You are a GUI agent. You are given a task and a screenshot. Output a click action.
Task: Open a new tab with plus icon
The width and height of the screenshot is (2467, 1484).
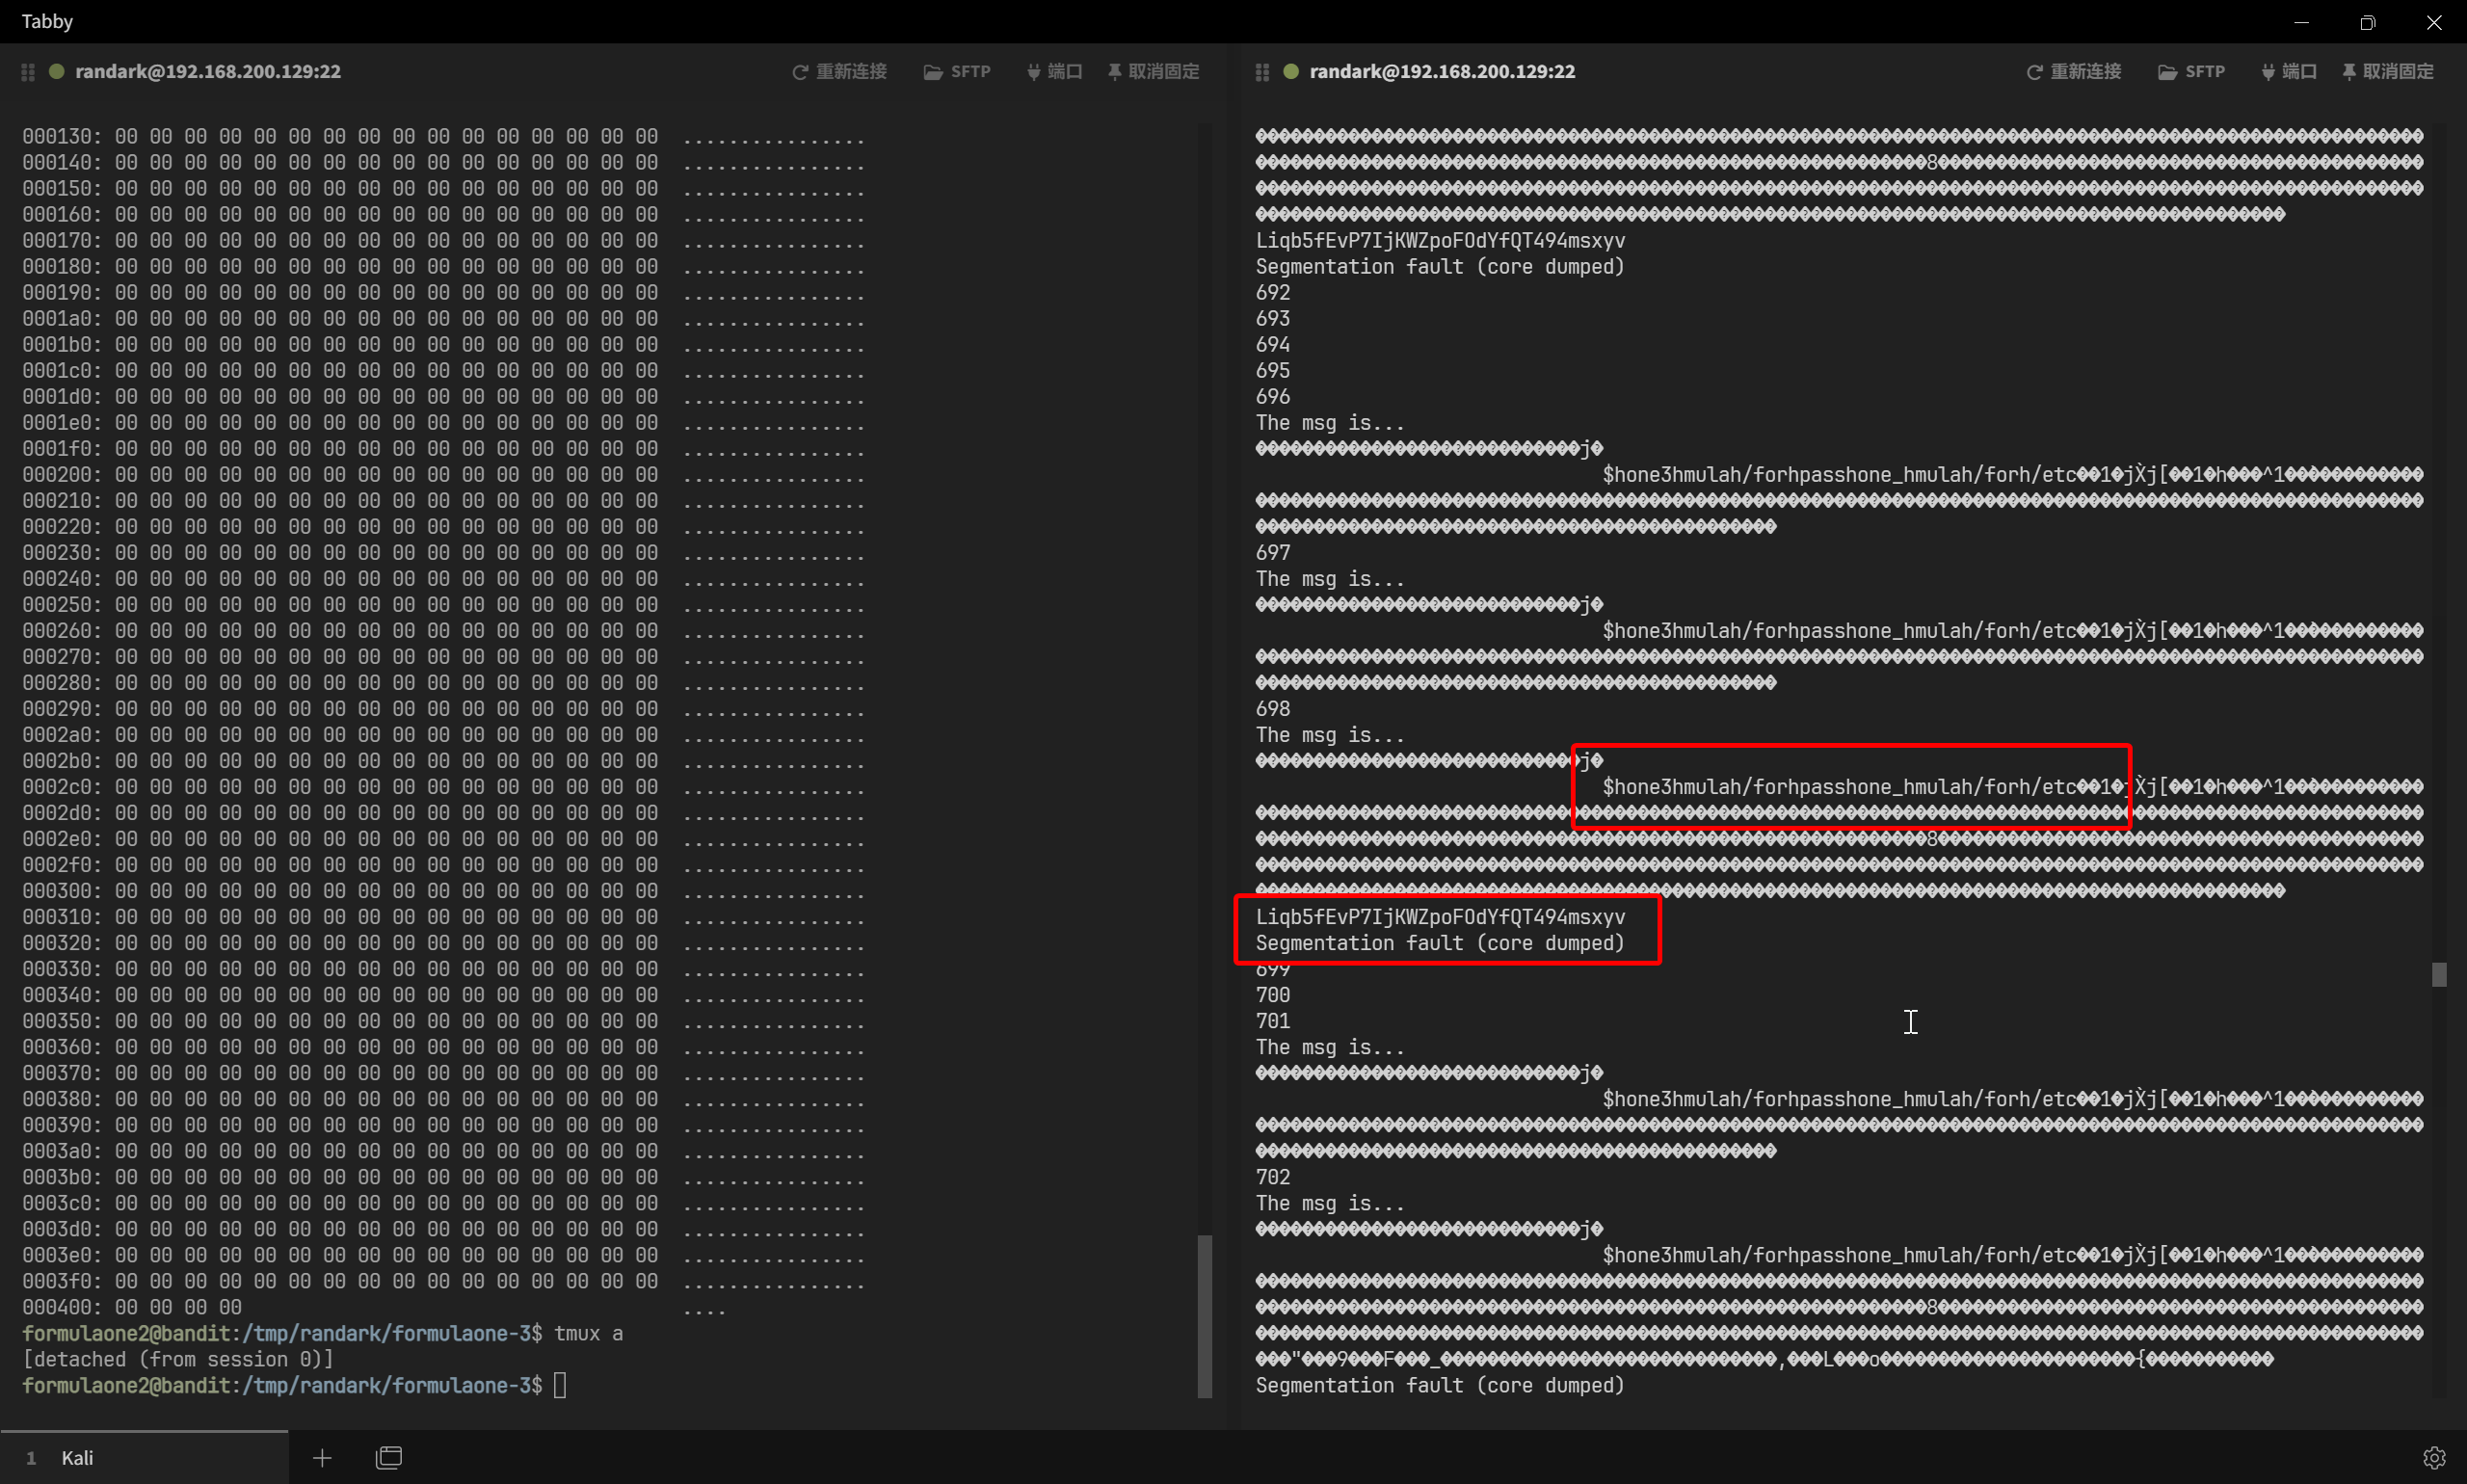[322, 1458]
